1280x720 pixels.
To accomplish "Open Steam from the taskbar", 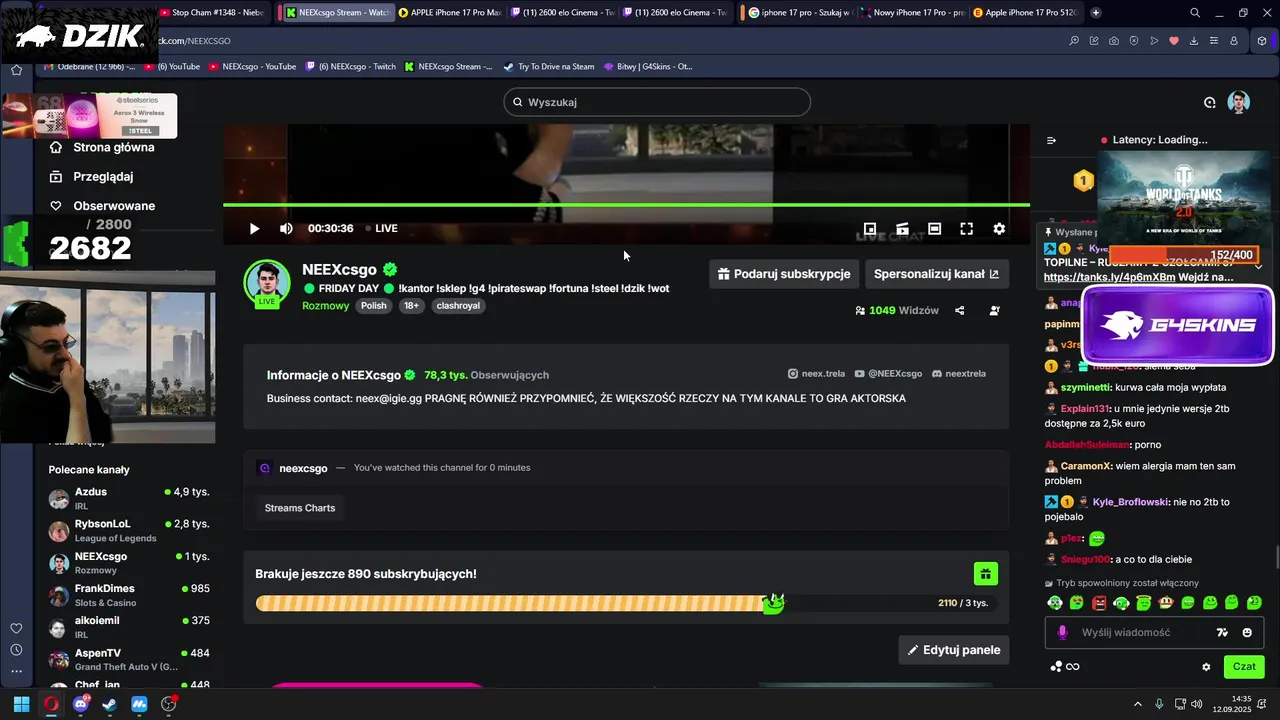I will pos(109,704).
